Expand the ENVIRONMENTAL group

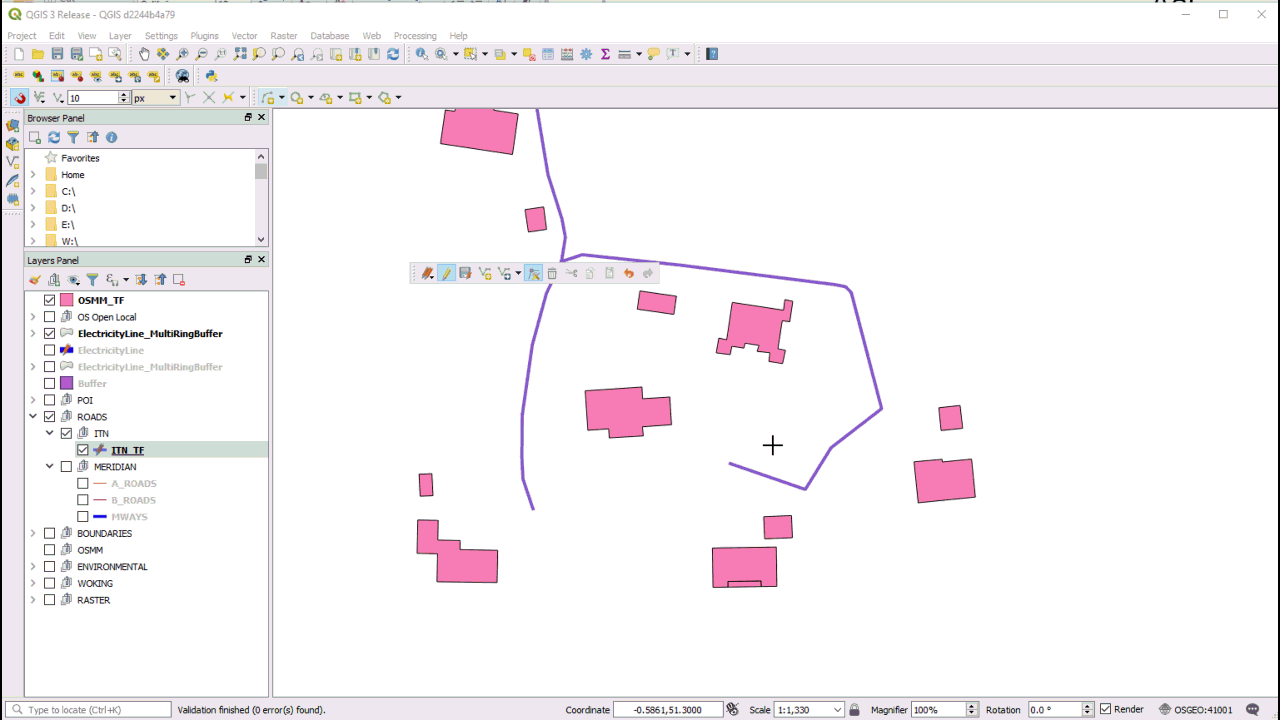tap(33, 567)
